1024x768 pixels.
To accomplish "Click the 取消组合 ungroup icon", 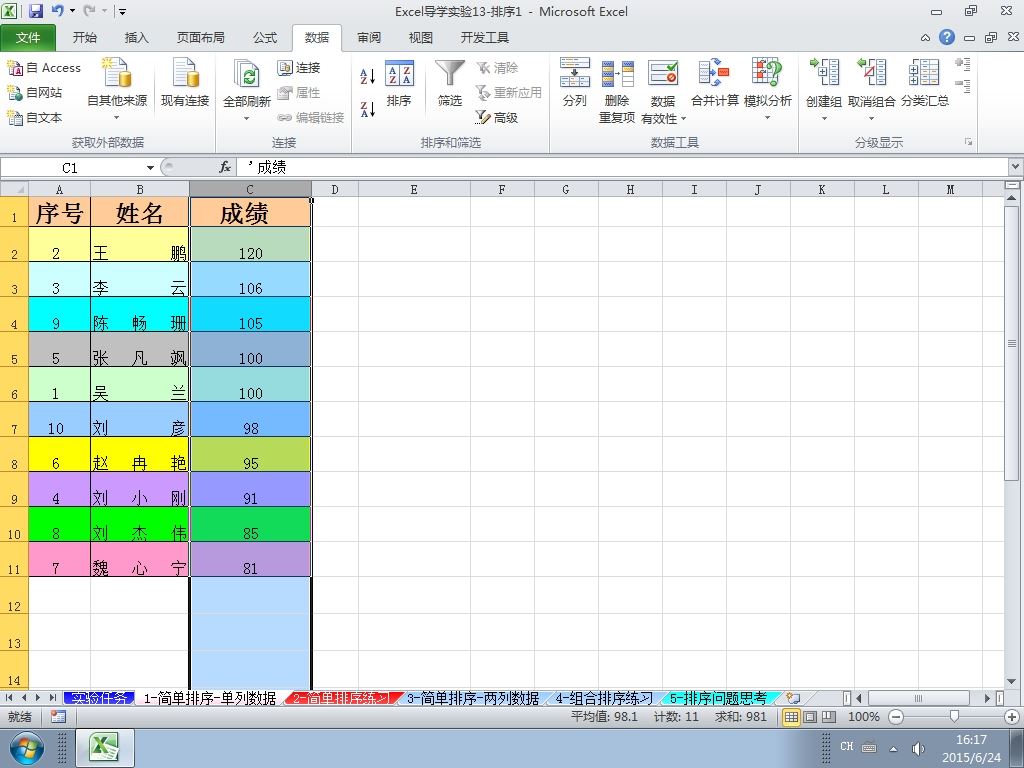I will (x=871, y=72).
